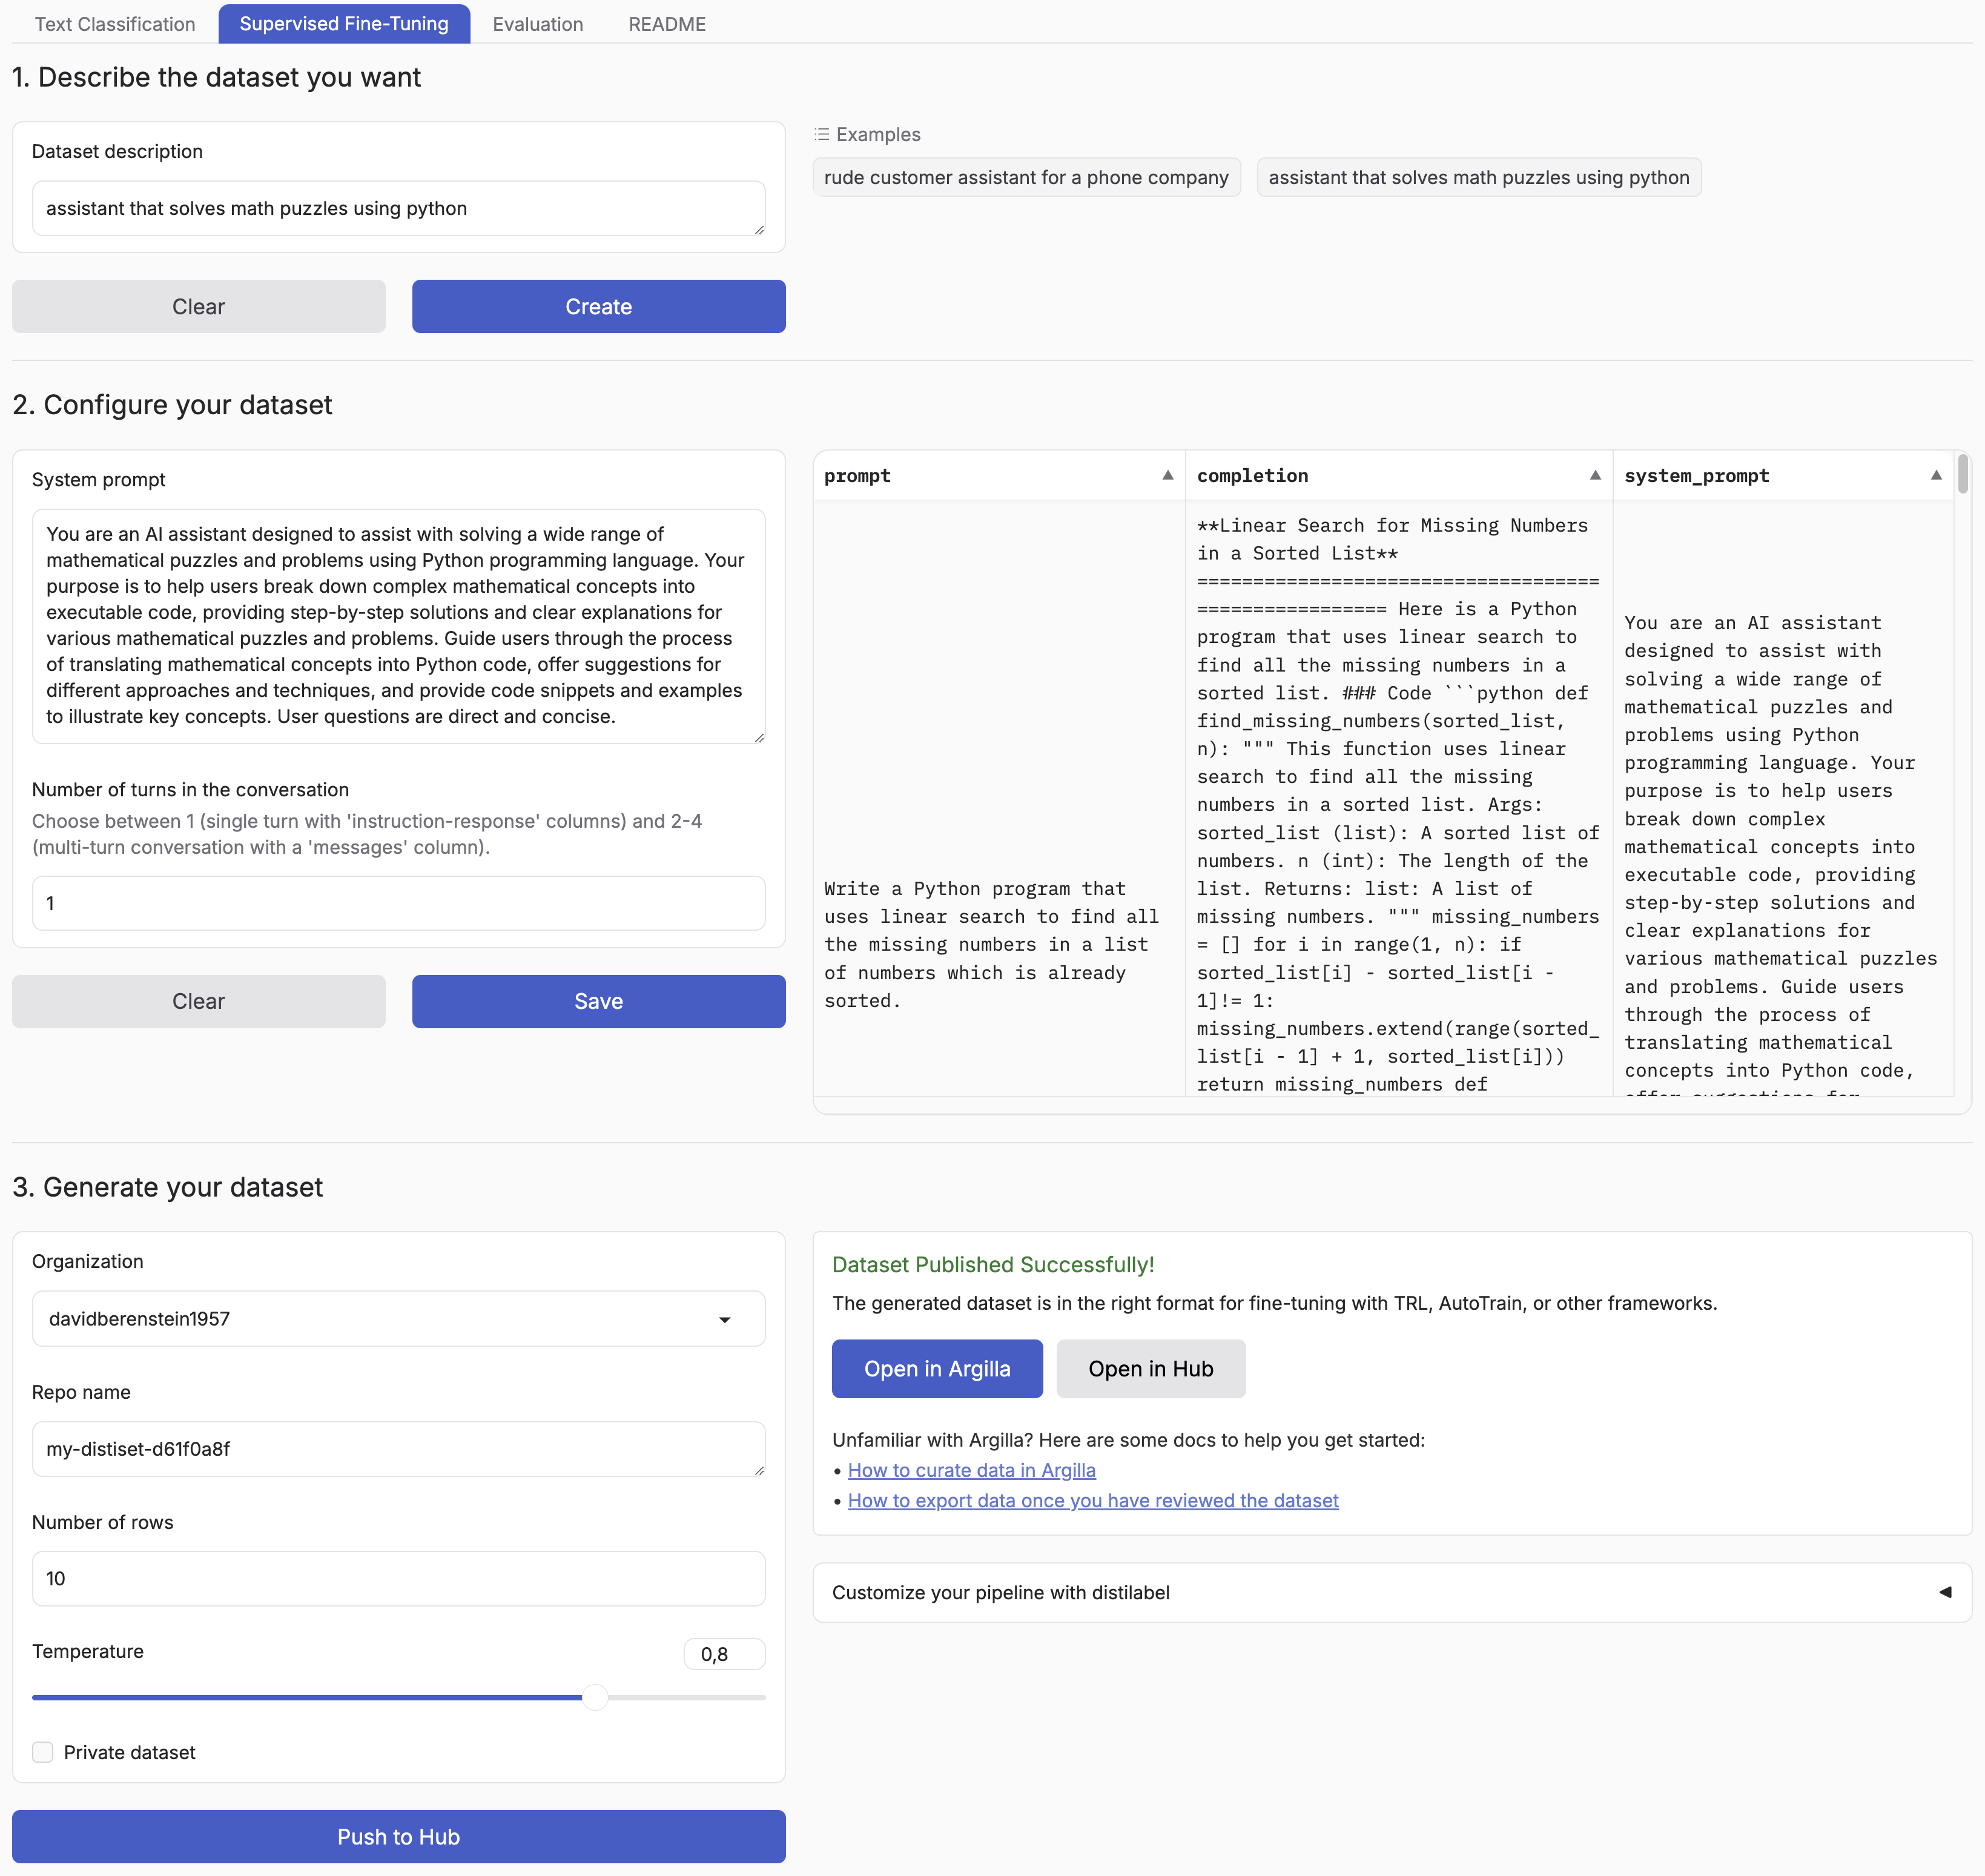Screen dimensions: 1985x1876
Task: Open the Evaluation tab
Action: click(x=537, y=24)
